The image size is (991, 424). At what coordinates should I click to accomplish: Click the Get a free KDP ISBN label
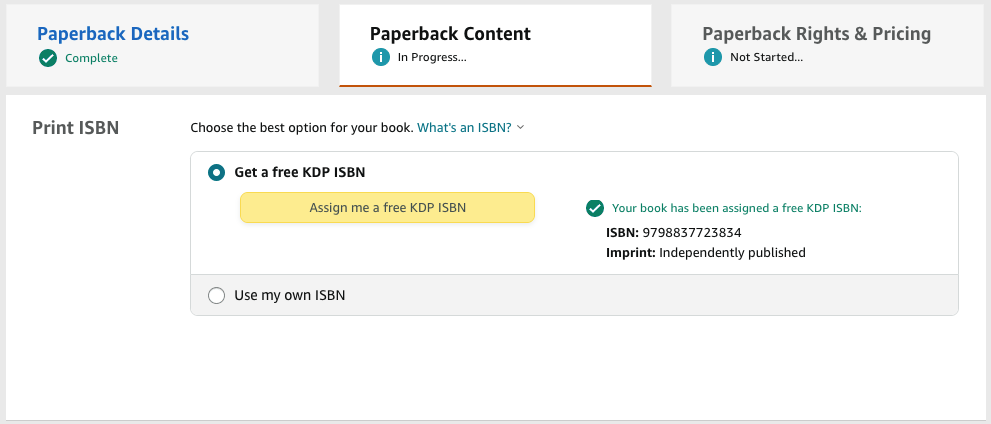point(300,172)
